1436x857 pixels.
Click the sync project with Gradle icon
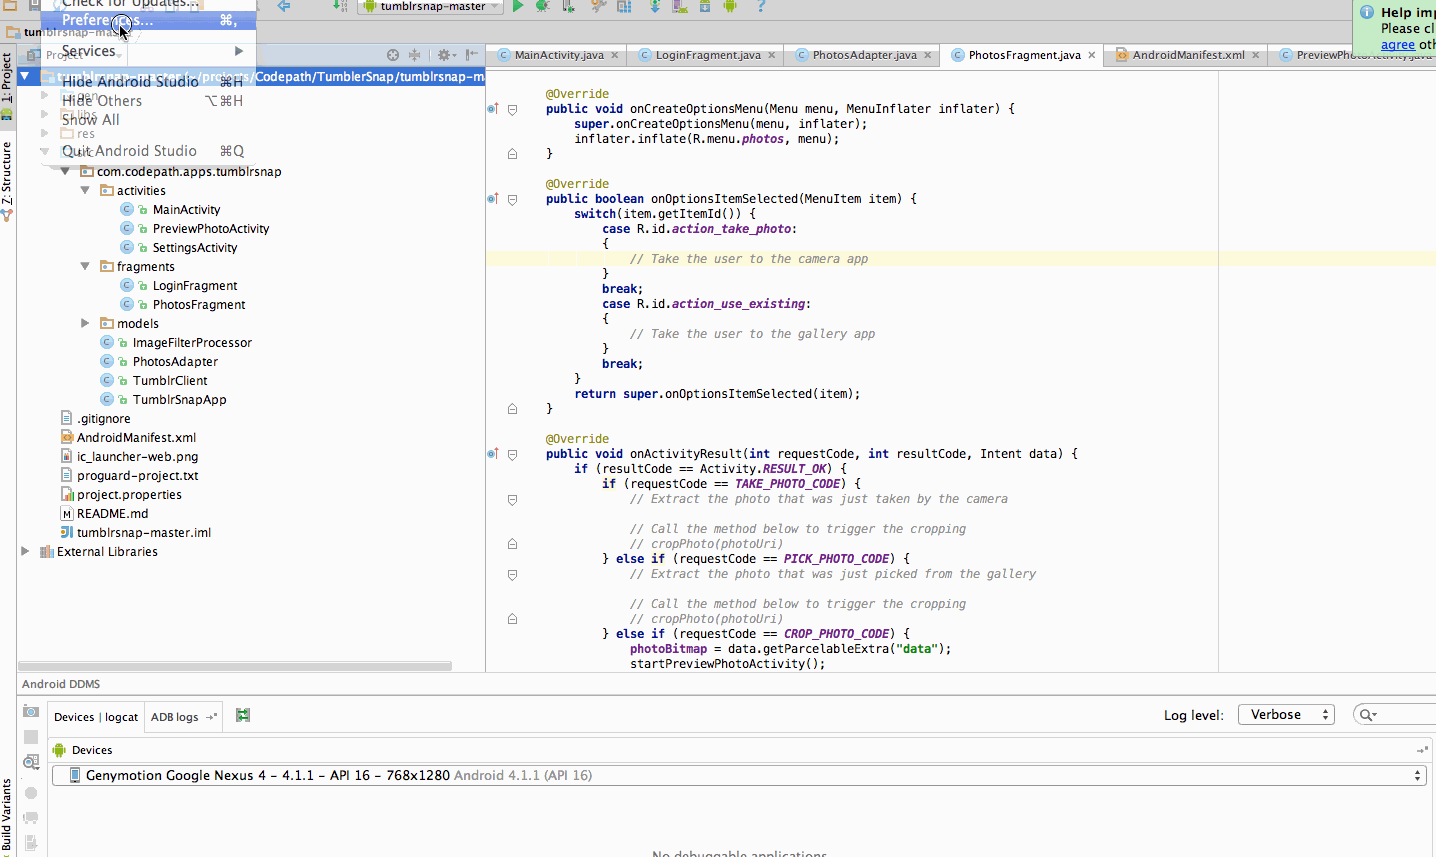click(654, 6)
